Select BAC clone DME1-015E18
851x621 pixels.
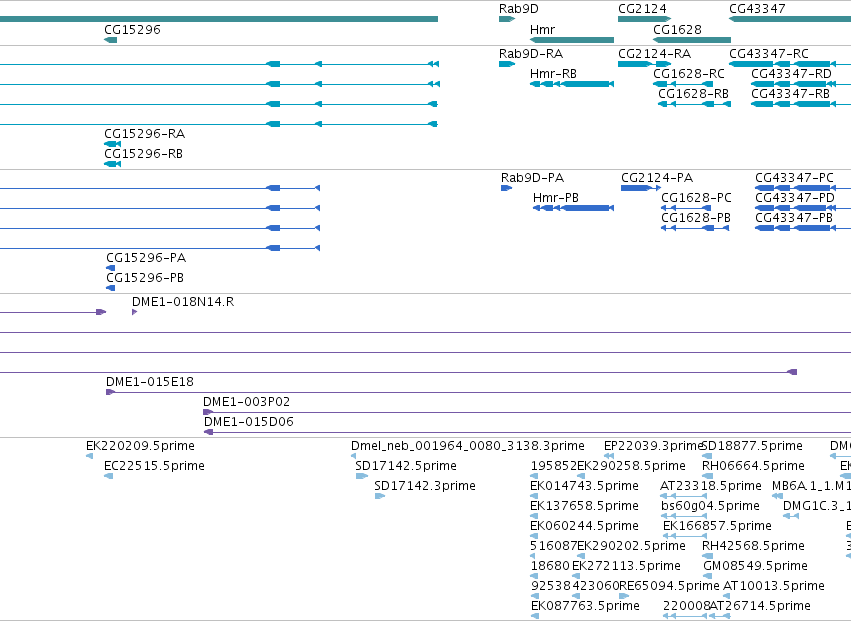tap(150, 382)
